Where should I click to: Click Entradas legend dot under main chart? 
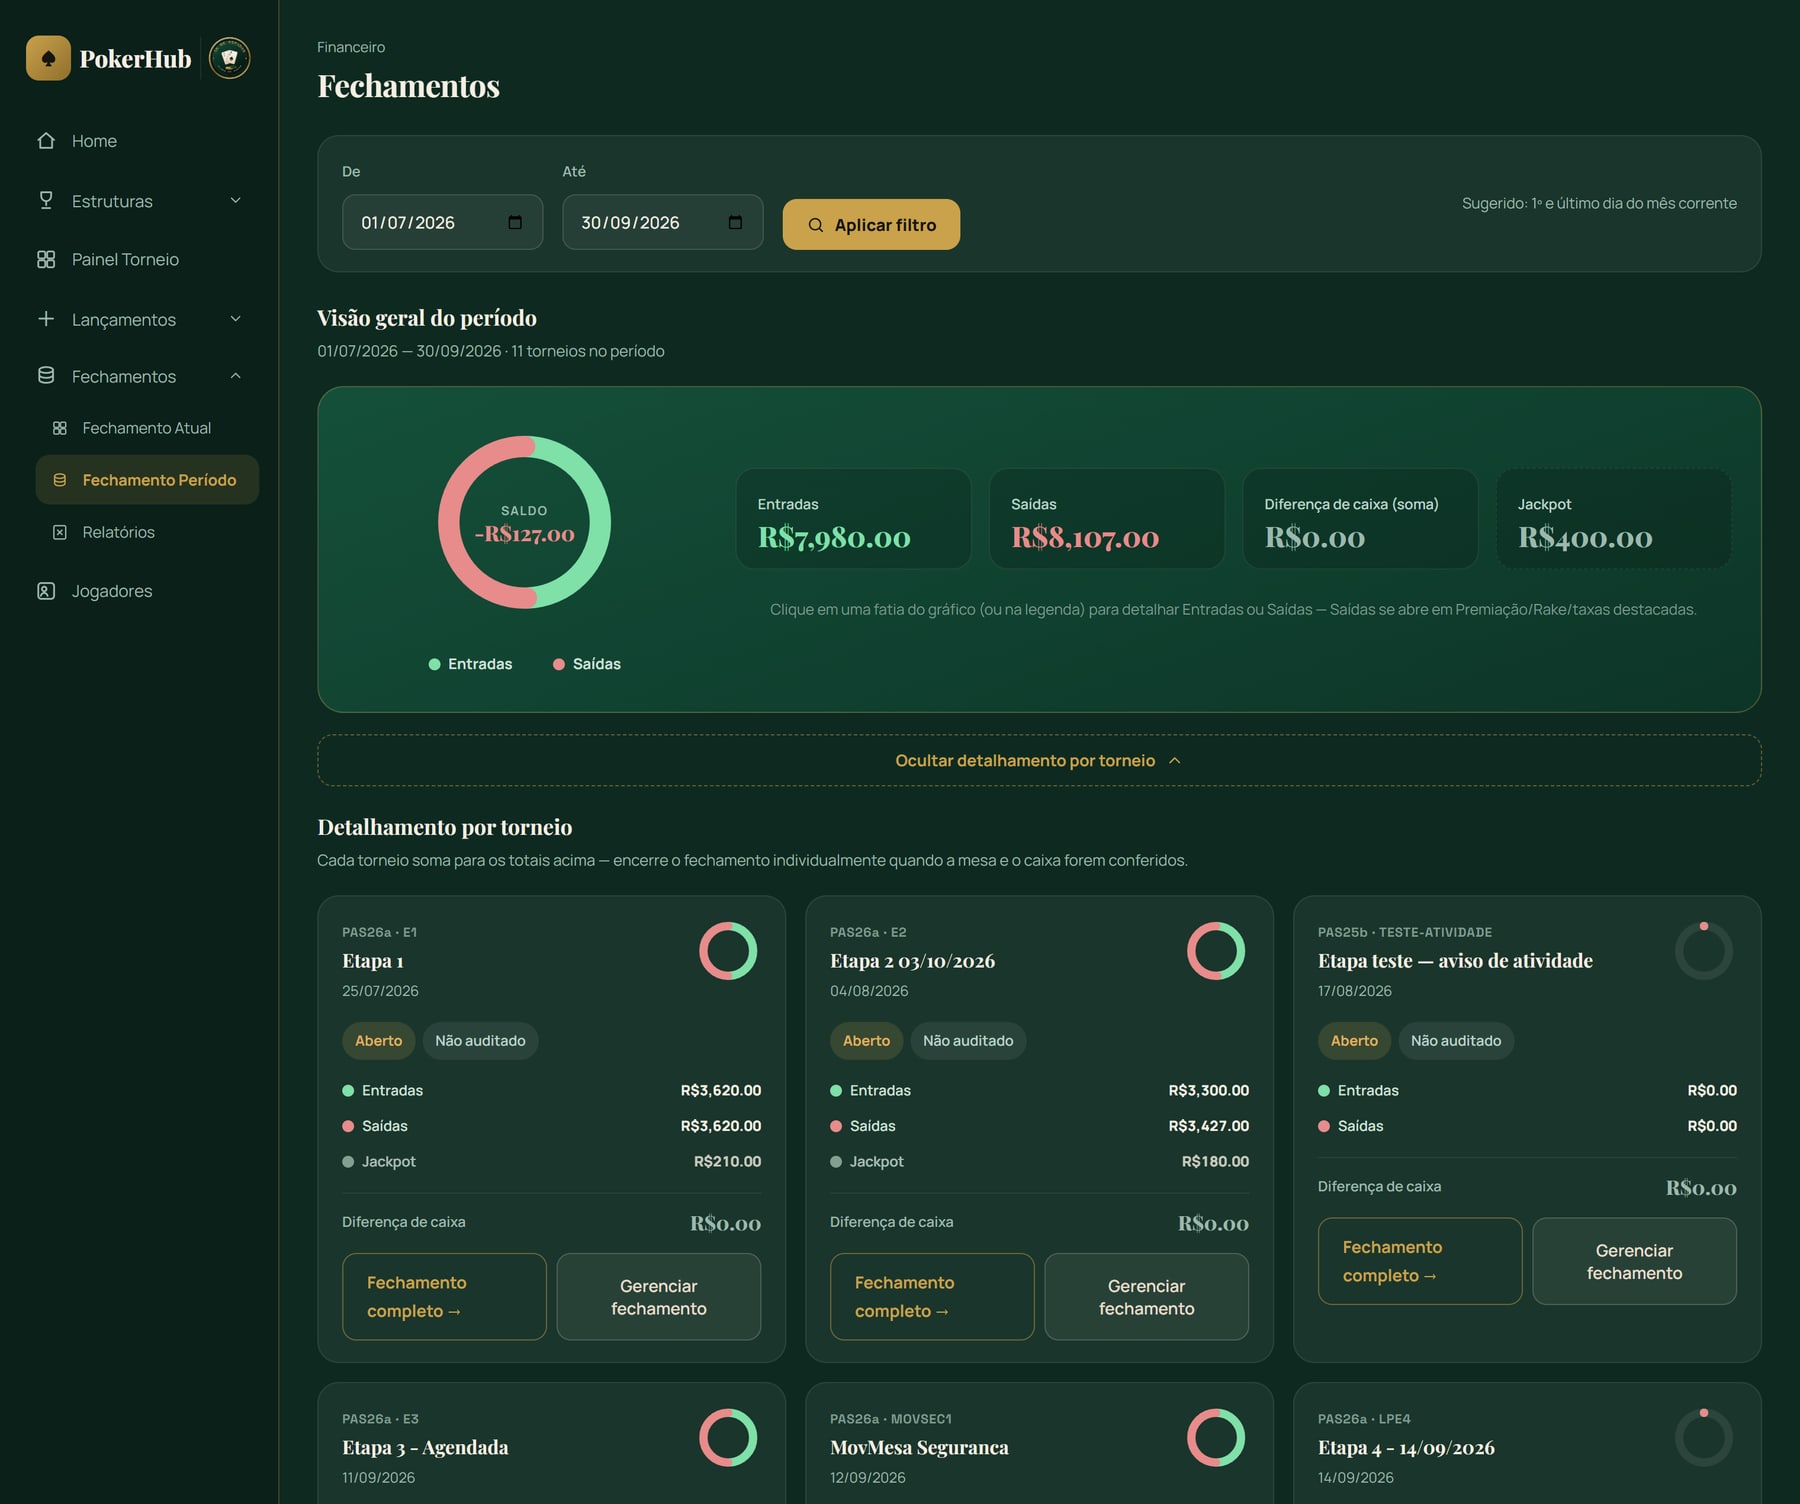434,664
